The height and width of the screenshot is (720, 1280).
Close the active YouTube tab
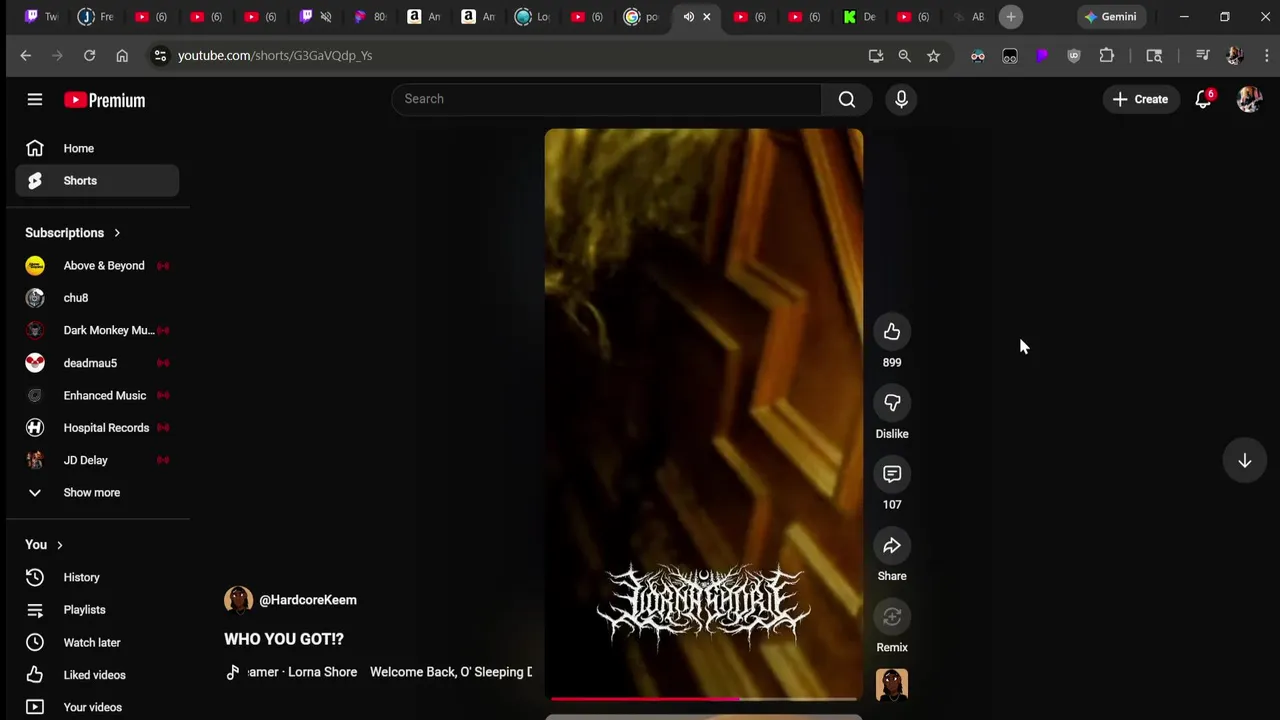pyautogui.click(x=707, y=17)
